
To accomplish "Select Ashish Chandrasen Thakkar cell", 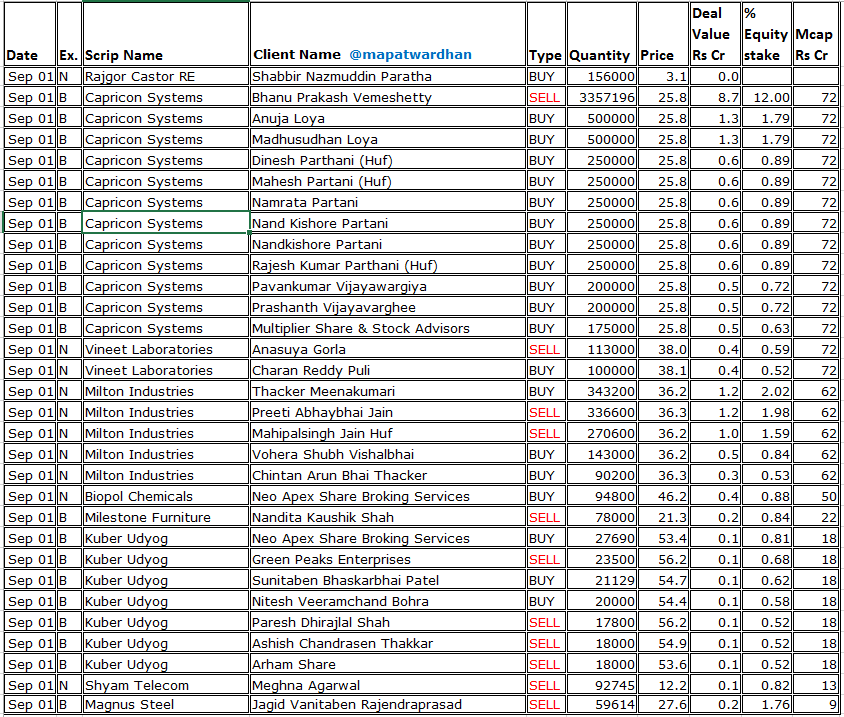I will pyautogui.click(x=388, y=643).
